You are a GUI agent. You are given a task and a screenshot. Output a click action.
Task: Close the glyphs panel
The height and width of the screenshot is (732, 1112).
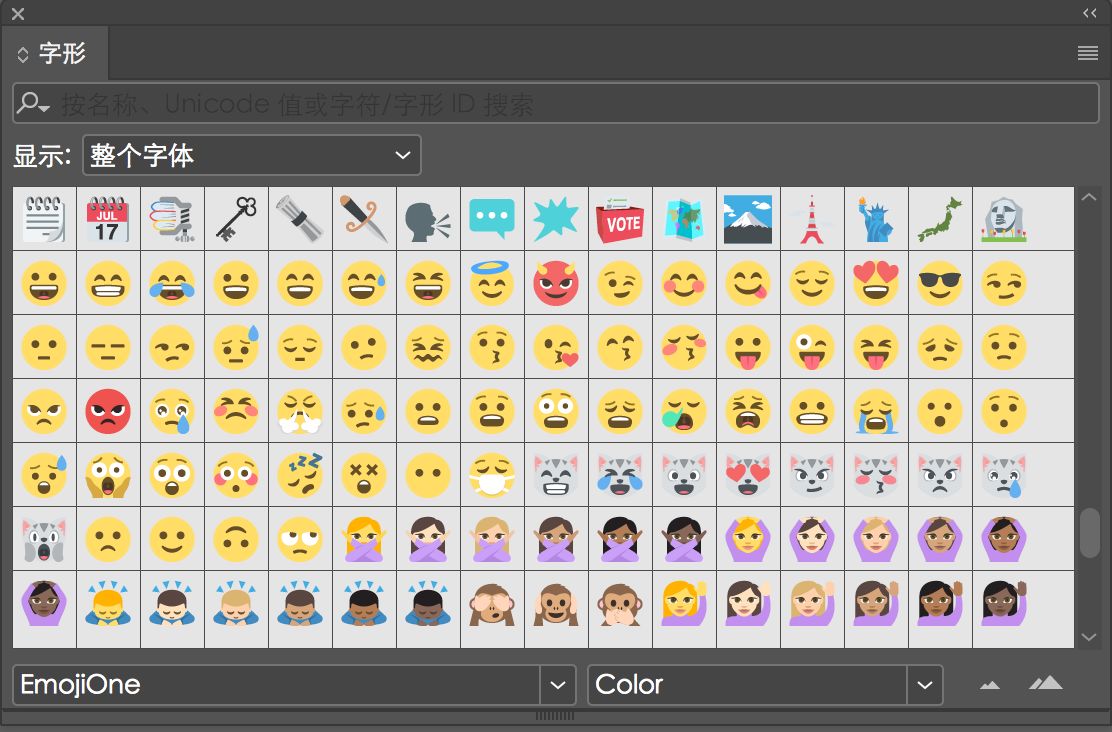tap(18, 13)
